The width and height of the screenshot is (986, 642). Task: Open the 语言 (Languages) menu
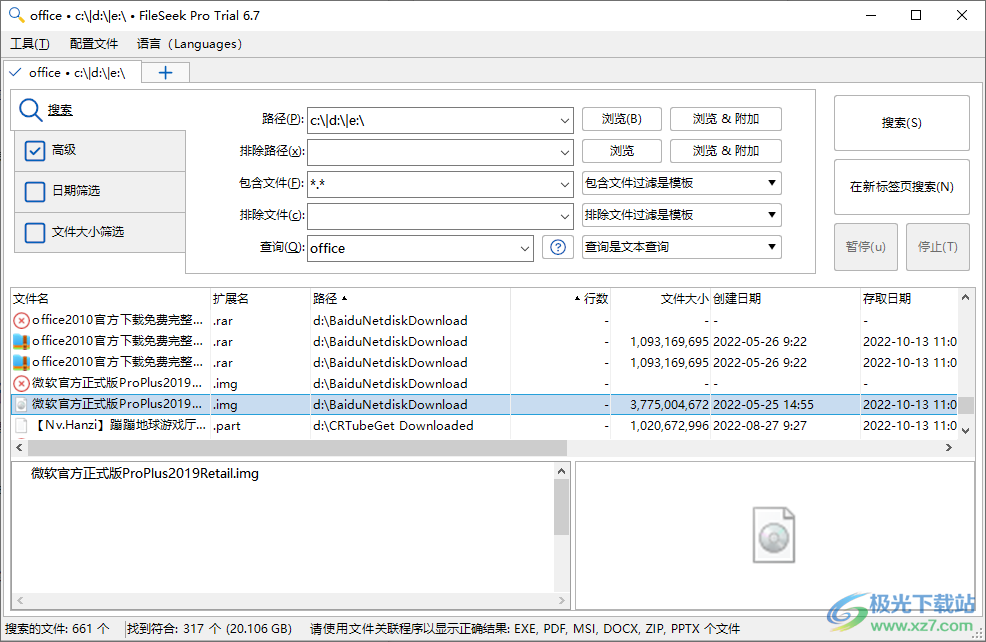pos(189,44)
